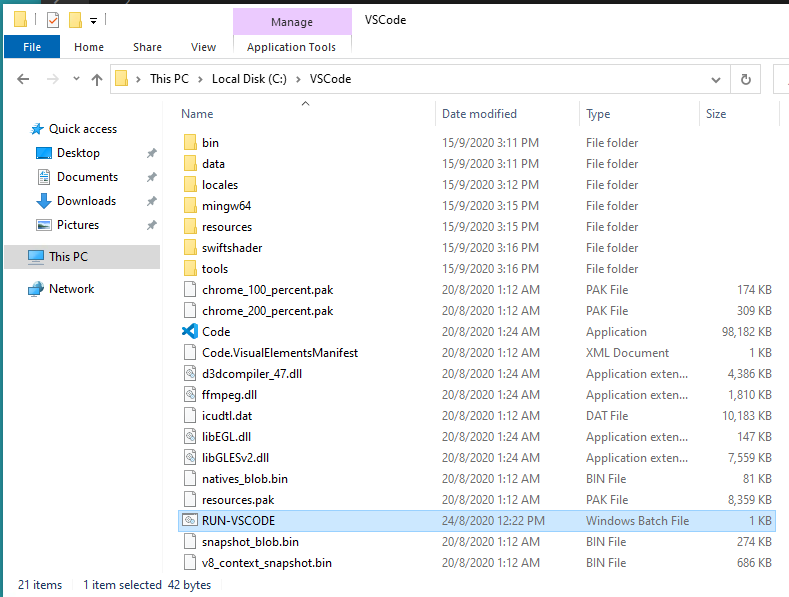
Task: Switch to the View ribbon tab
Action: coord(203,47)
